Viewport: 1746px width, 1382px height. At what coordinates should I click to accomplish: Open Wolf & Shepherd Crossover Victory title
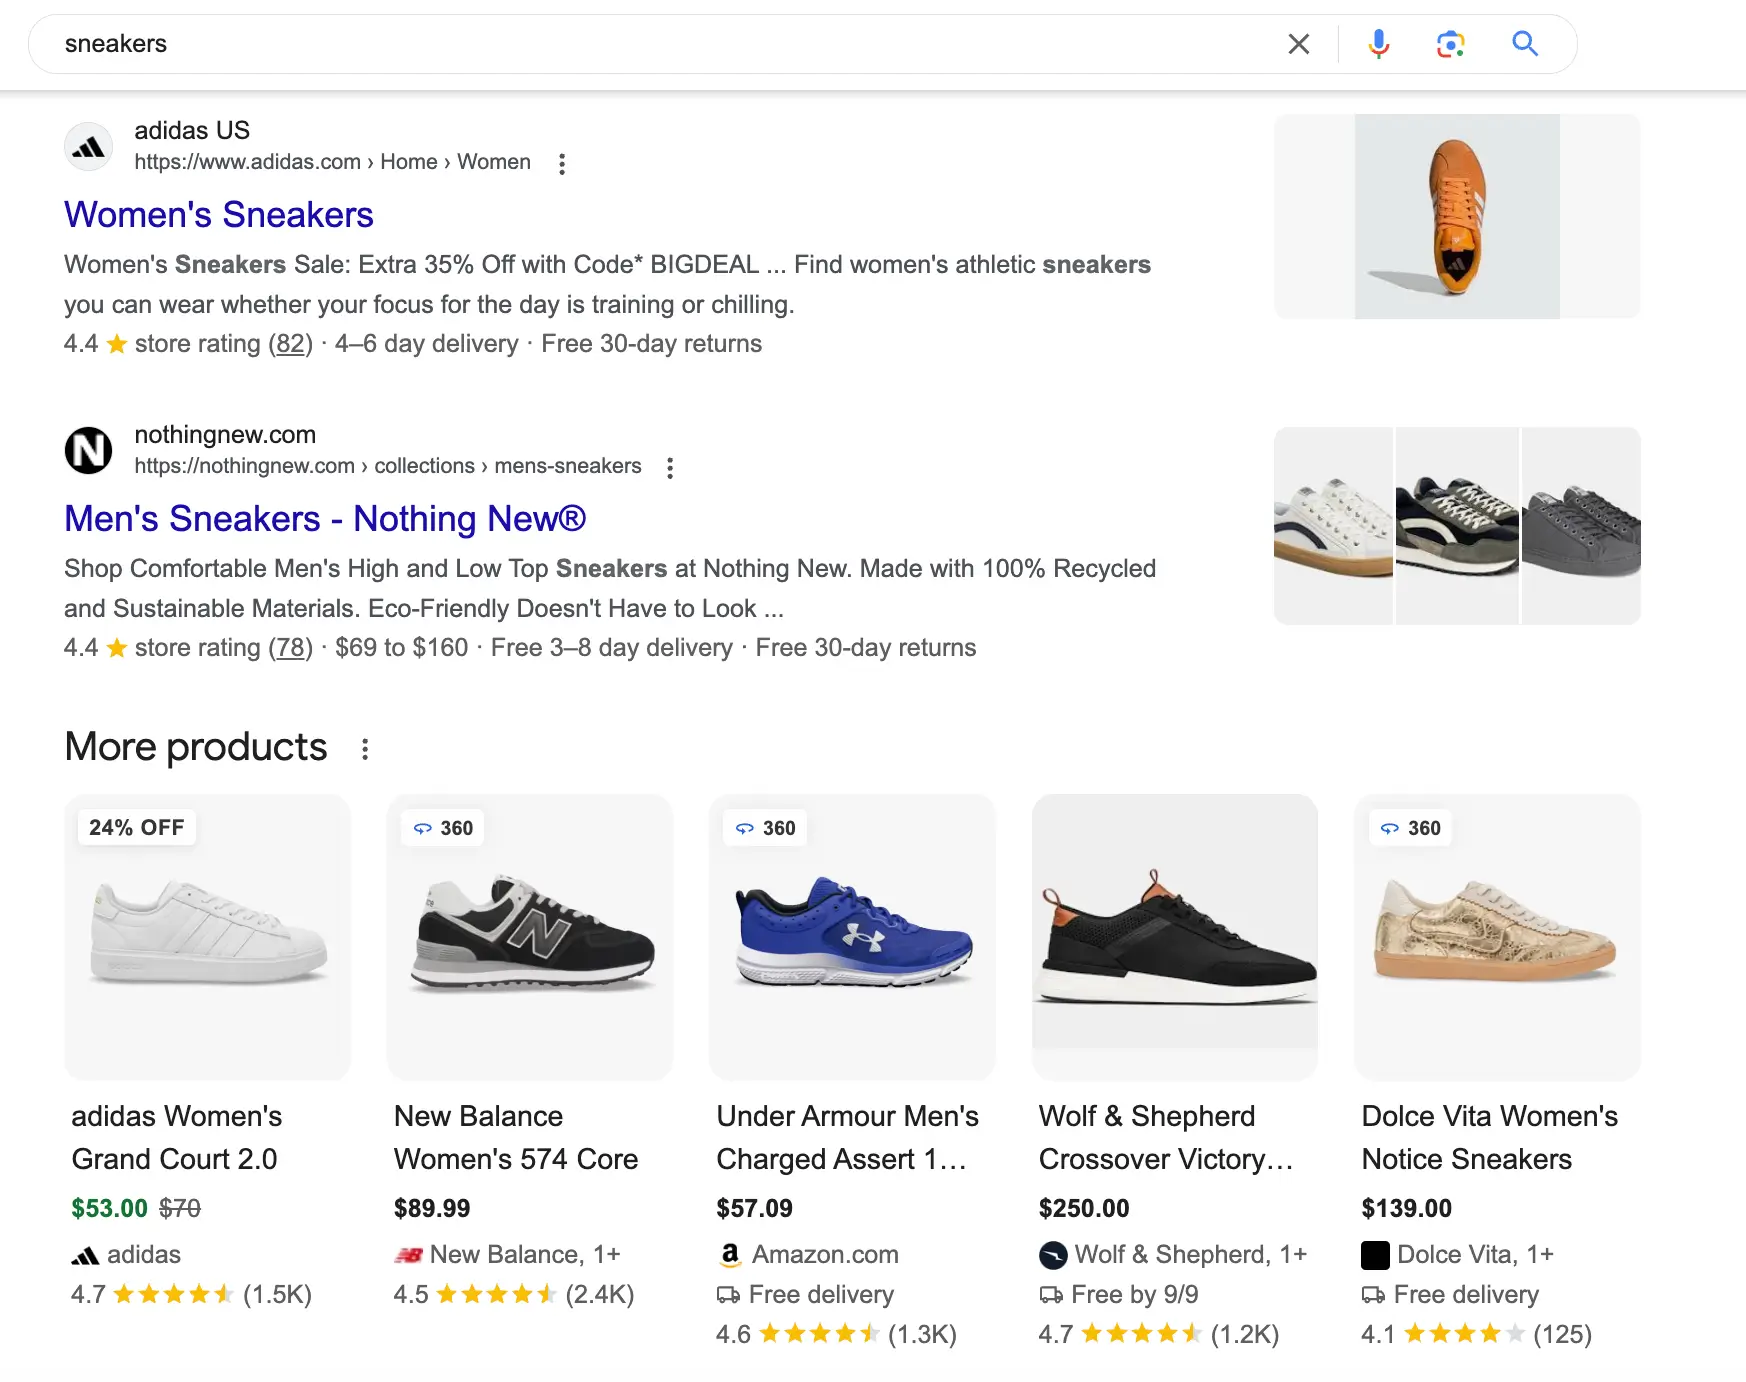tap(1167, 1138)
